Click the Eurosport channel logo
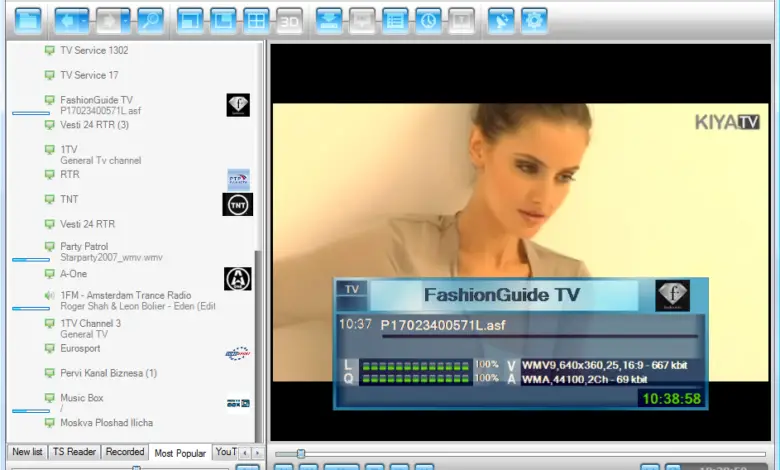The height and width of the screenshot is (470, 780). pyautogui.click(x=238, y=354)
